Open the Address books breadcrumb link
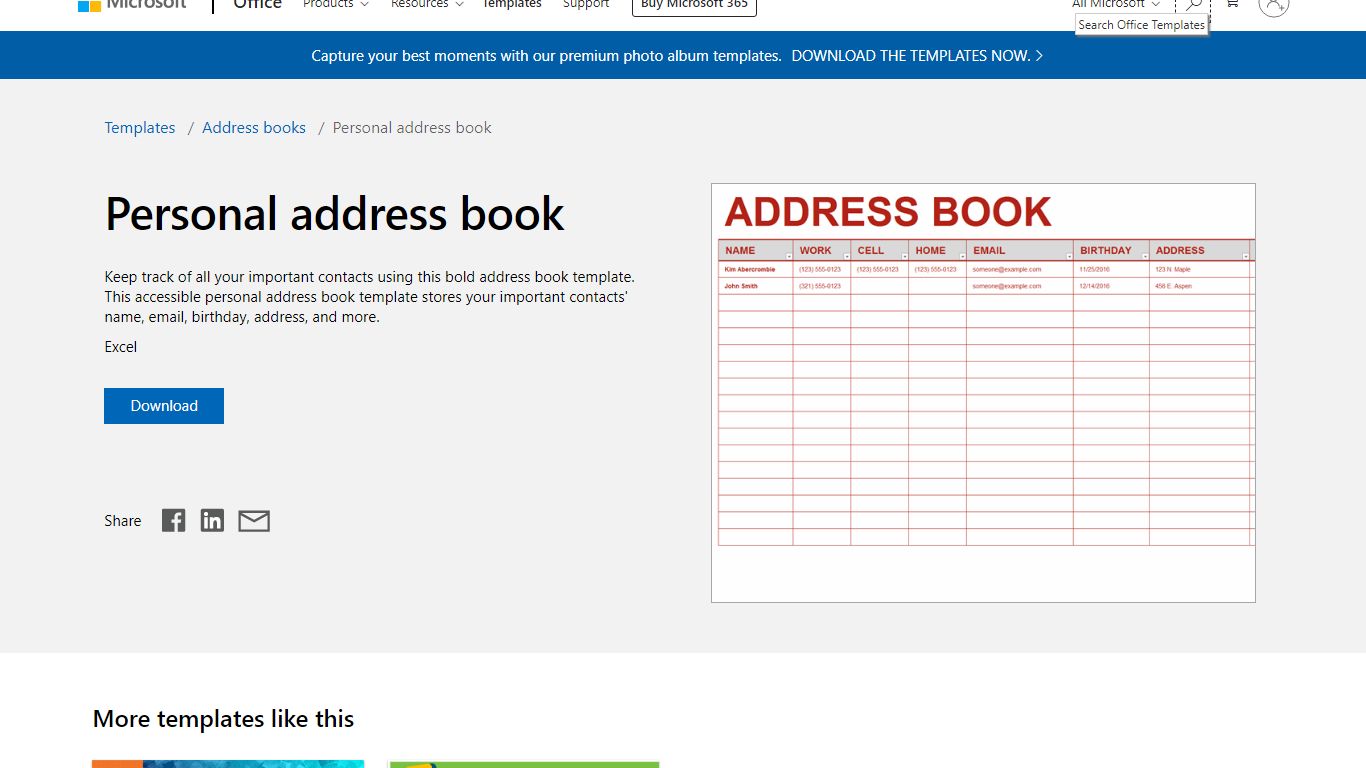 [x=254, y=128]
